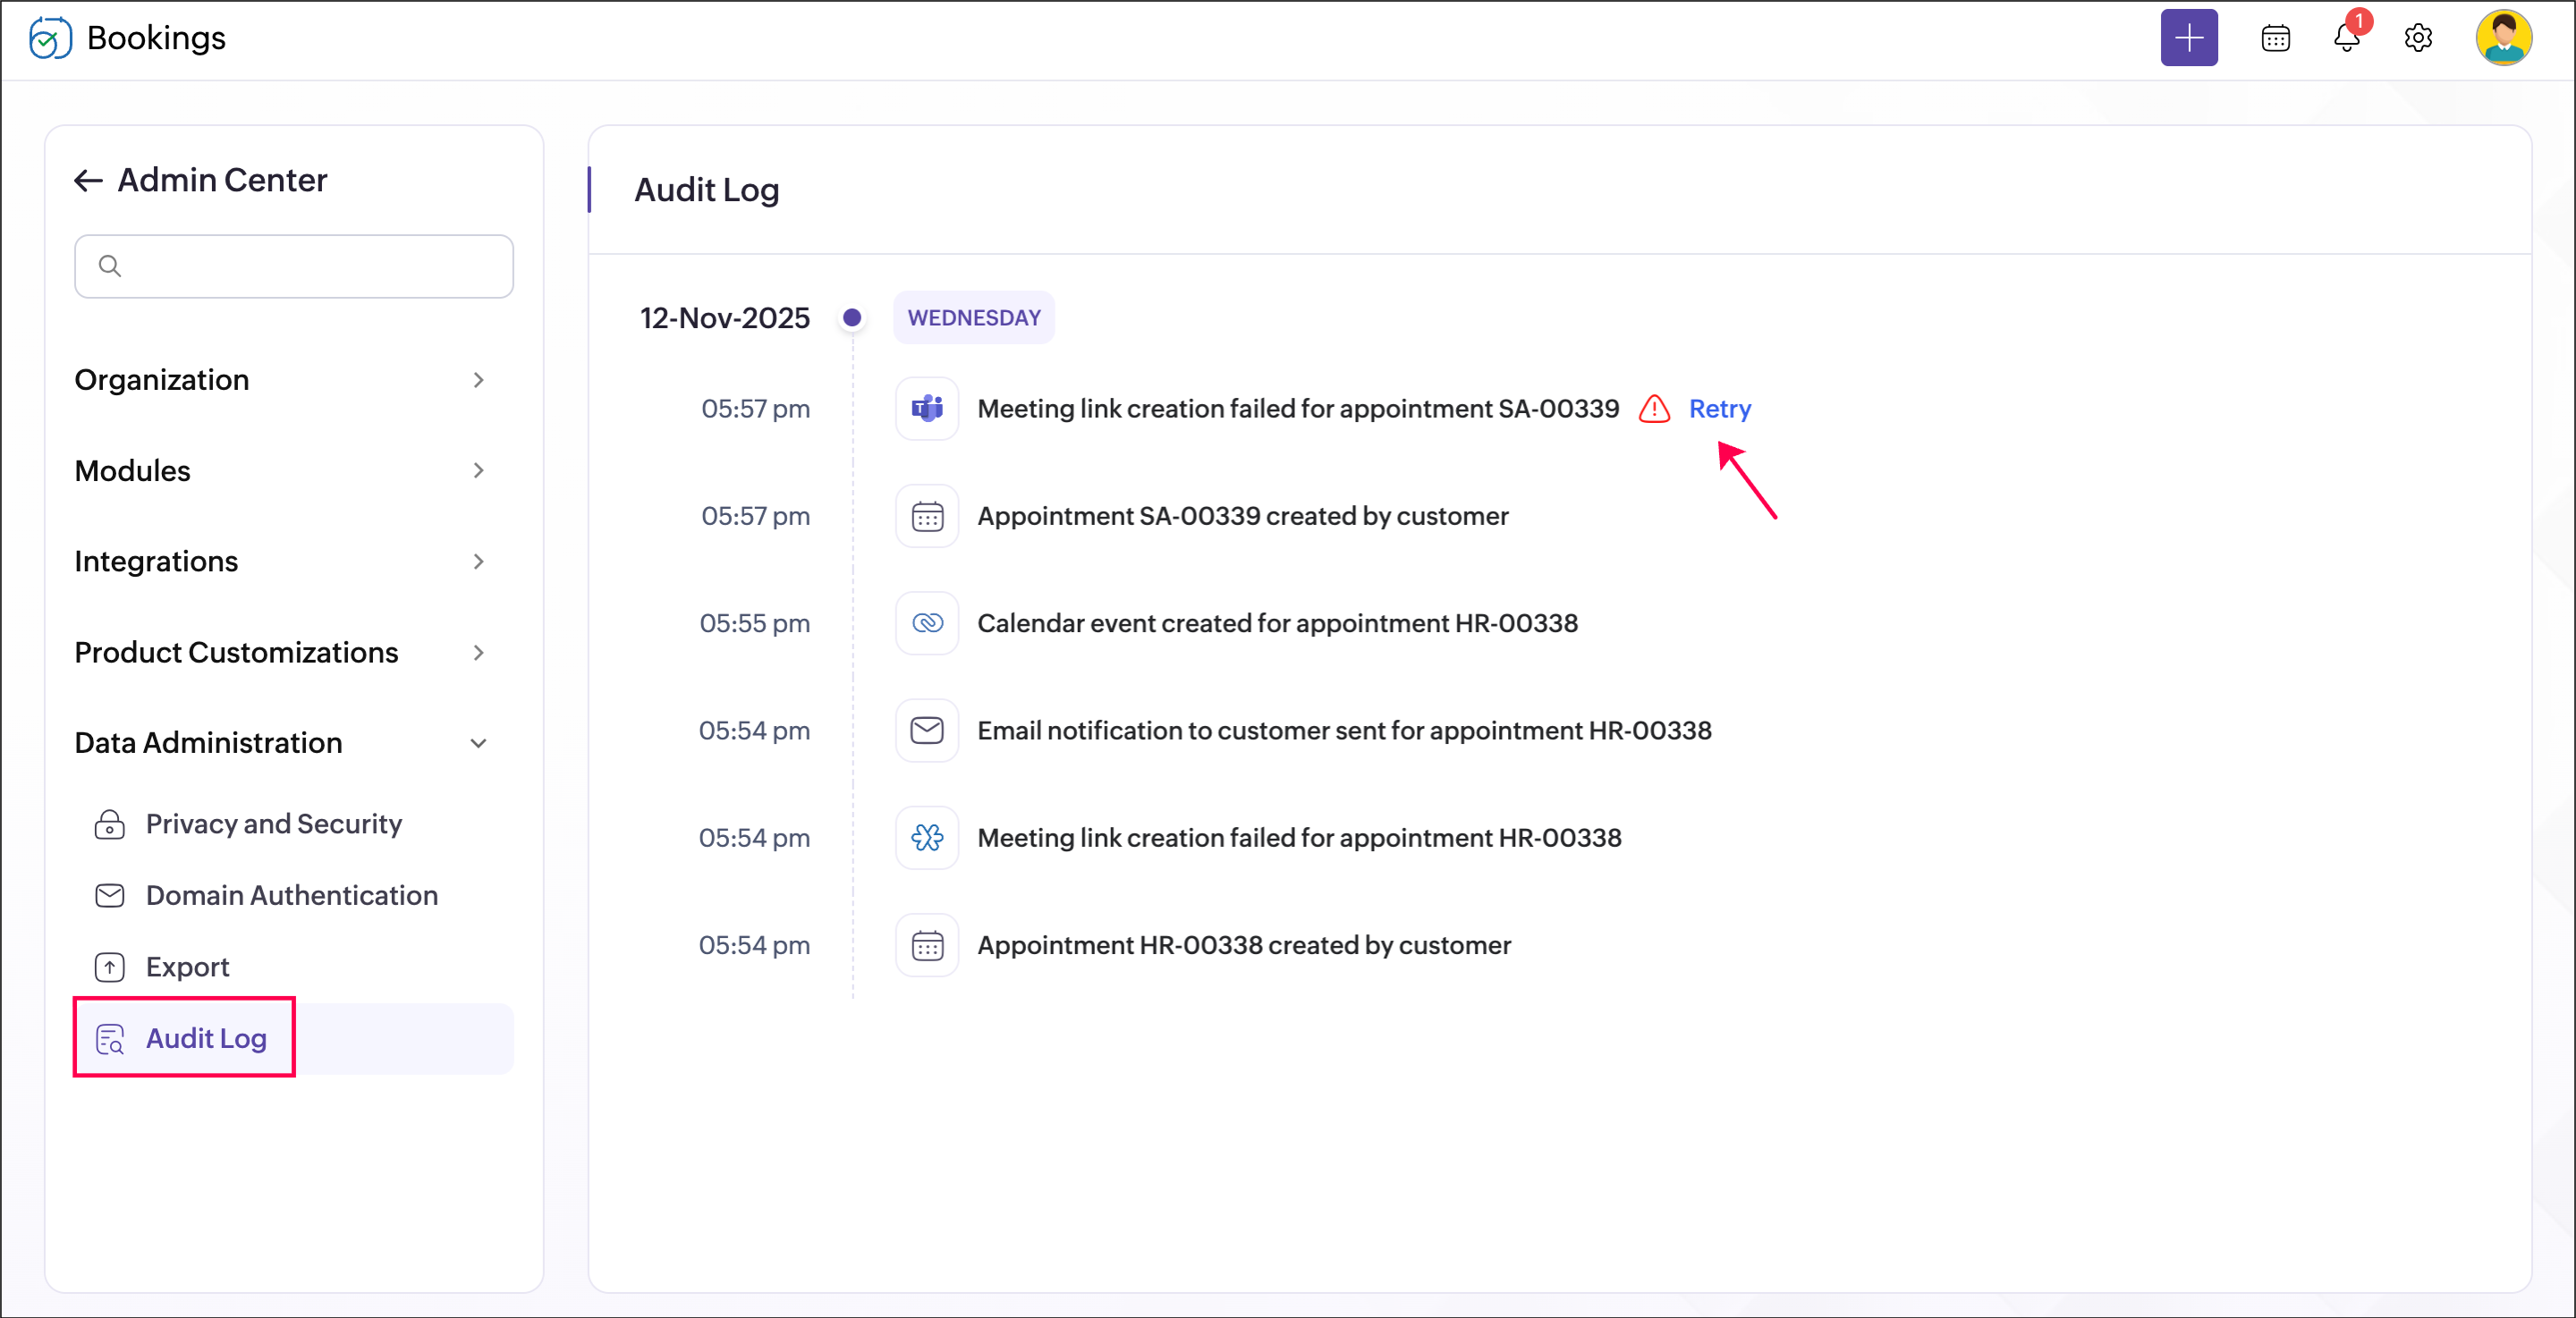Select Export in the sidebar
Image resolution: width=2576 pixels, height=1318 pixels.
tap(187, 967)
